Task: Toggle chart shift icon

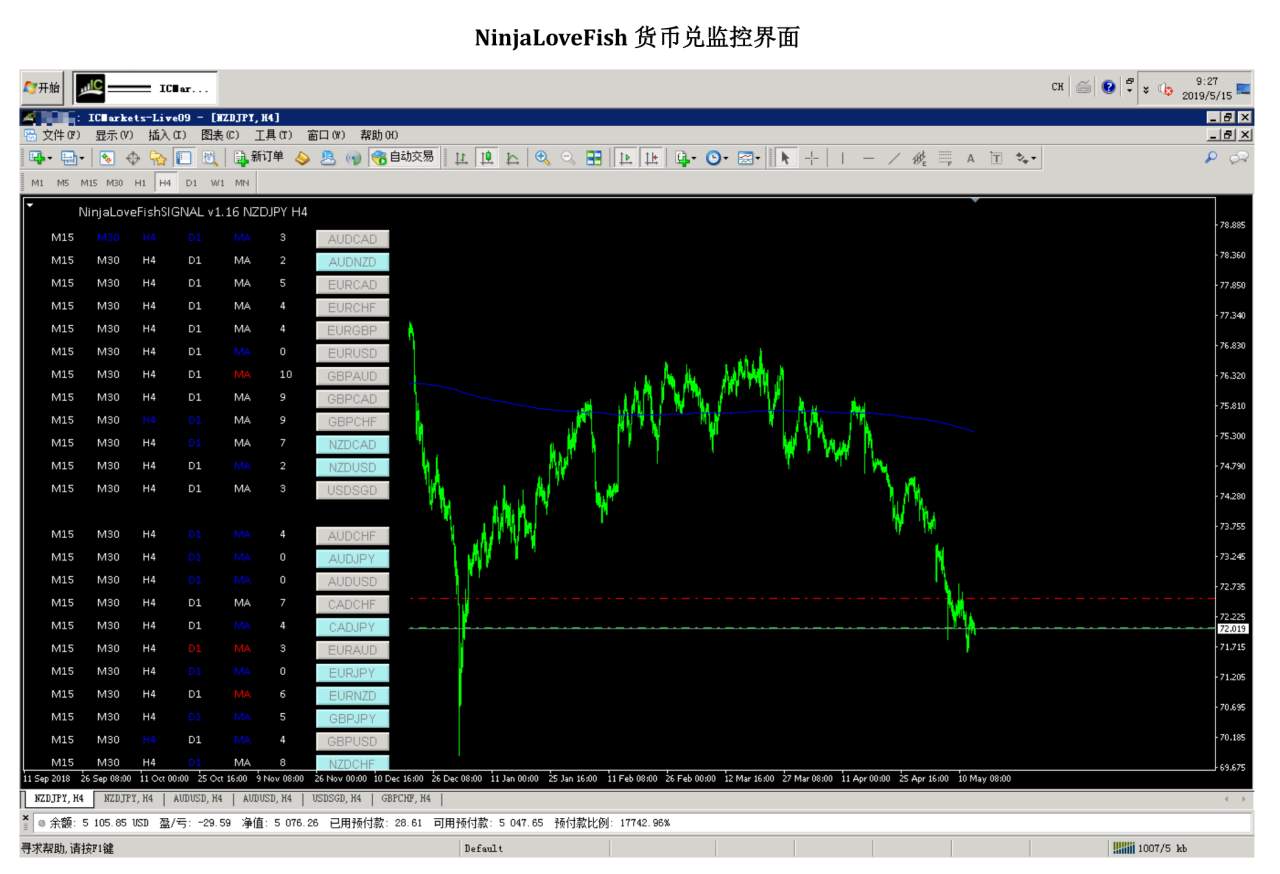Action: click(651, 158)
